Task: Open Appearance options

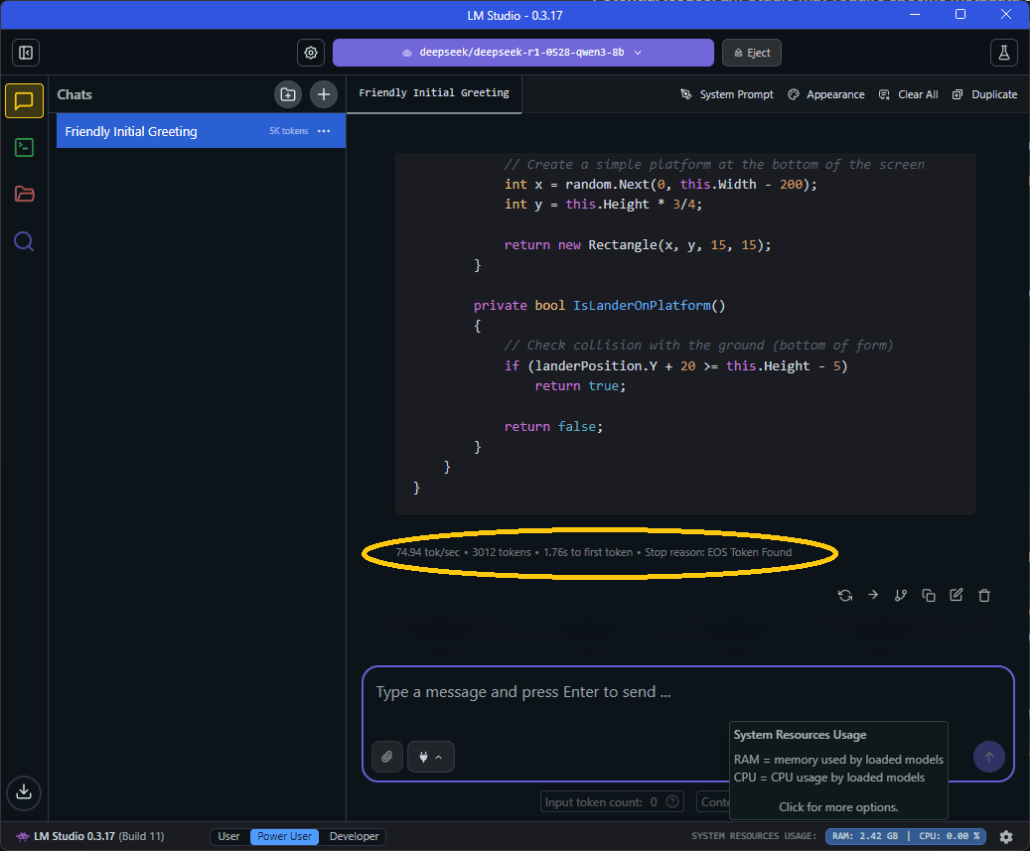Action: click(x=826, y=95)
